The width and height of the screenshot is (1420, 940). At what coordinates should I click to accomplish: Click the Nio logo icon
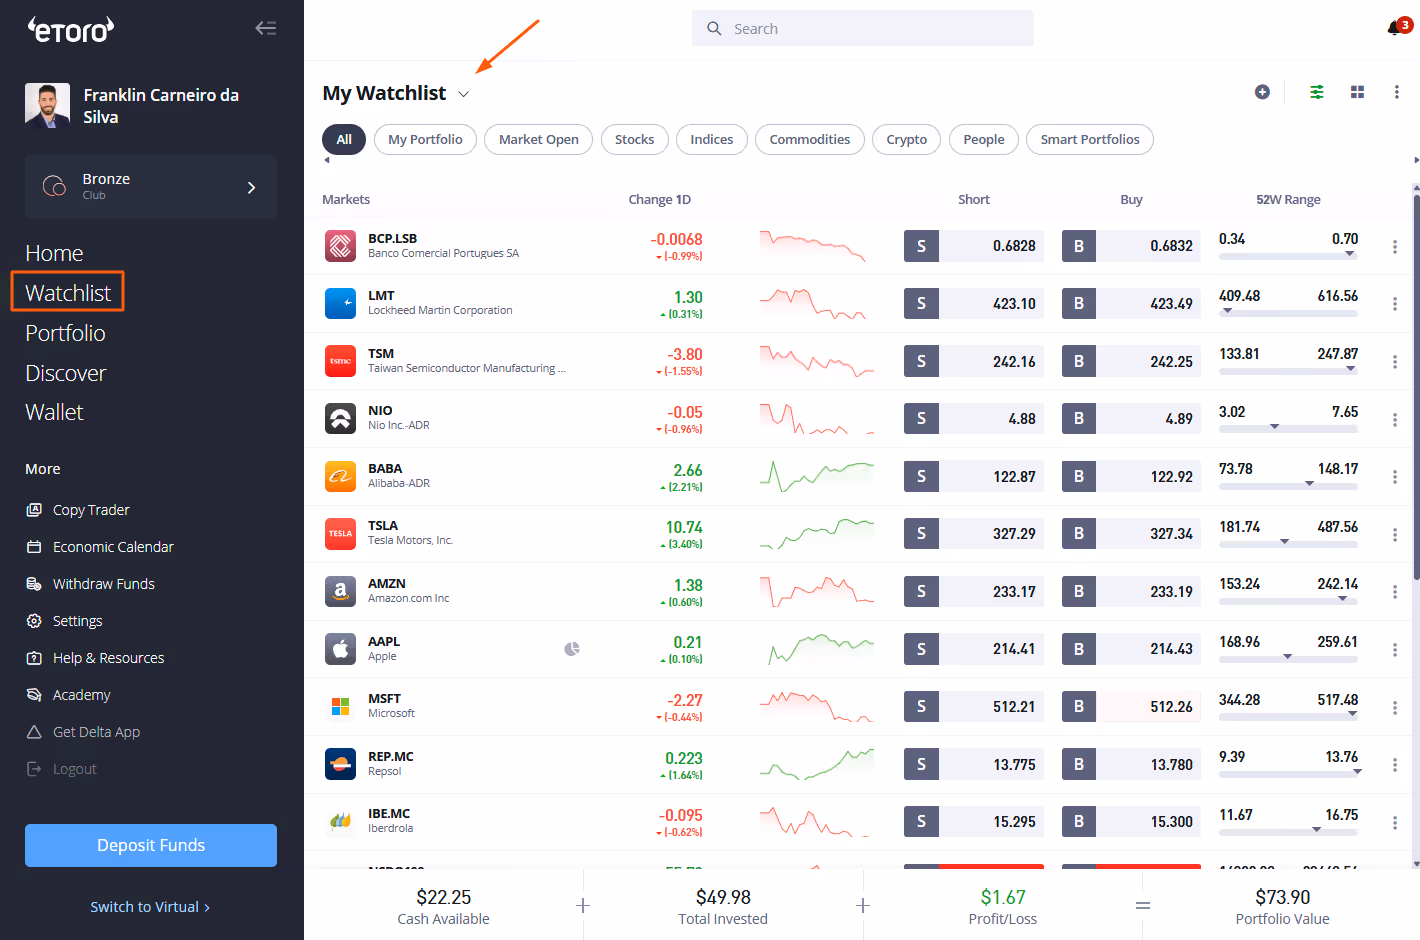point(340,418)
